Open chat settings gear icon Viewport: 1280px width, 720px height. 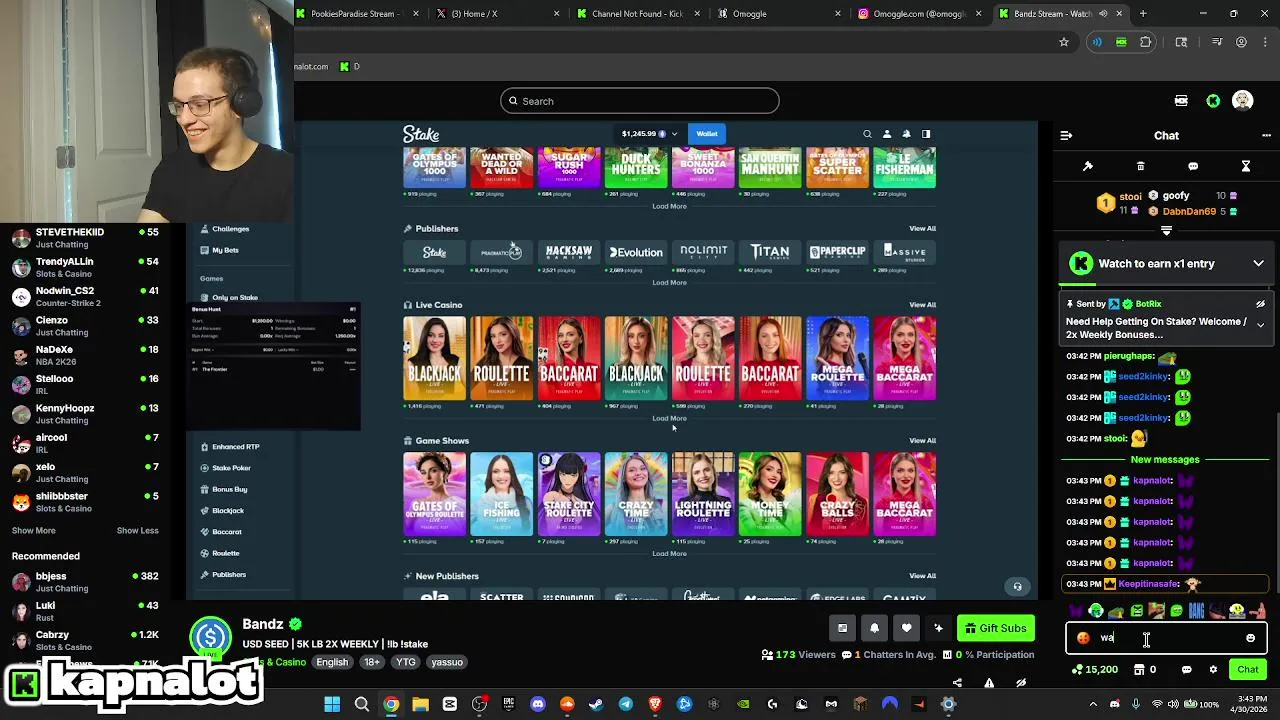[x=1213, y=670]
